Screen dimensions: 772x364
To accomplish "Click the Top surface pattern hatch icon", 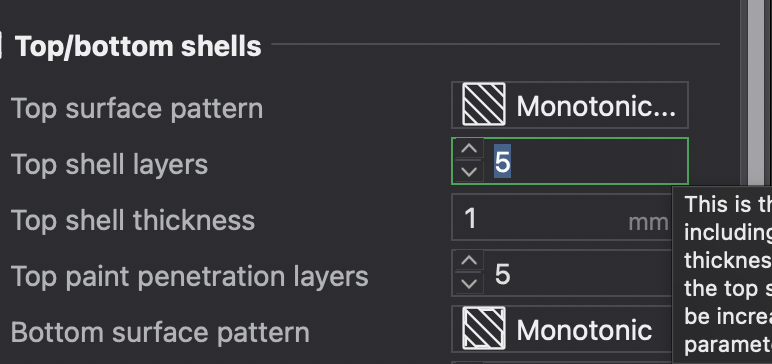I will 483,104.
